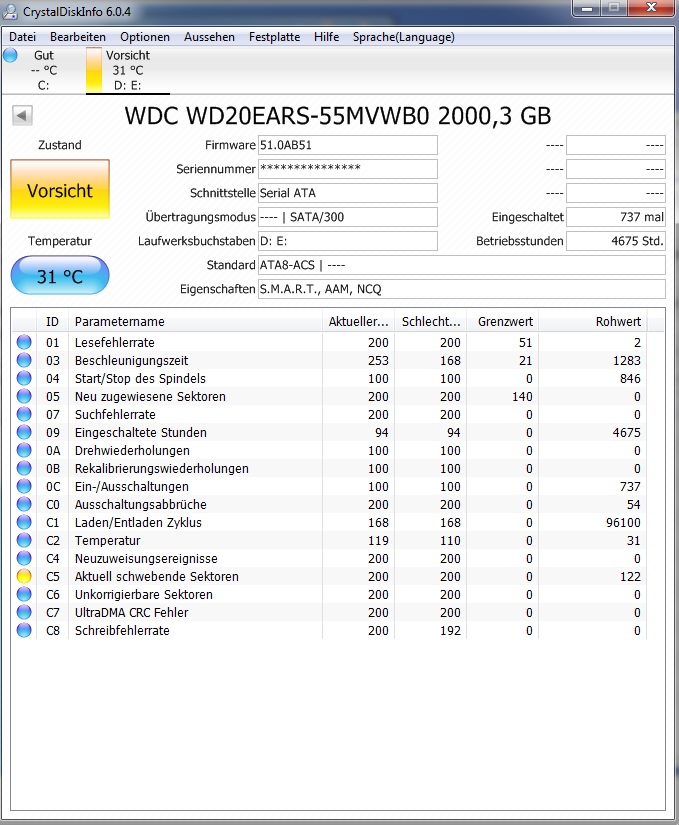Viewport: 679px width, 825px height.
Task: Click the Eingeschaltet value 737 mal
Action: tap(616, 217)
